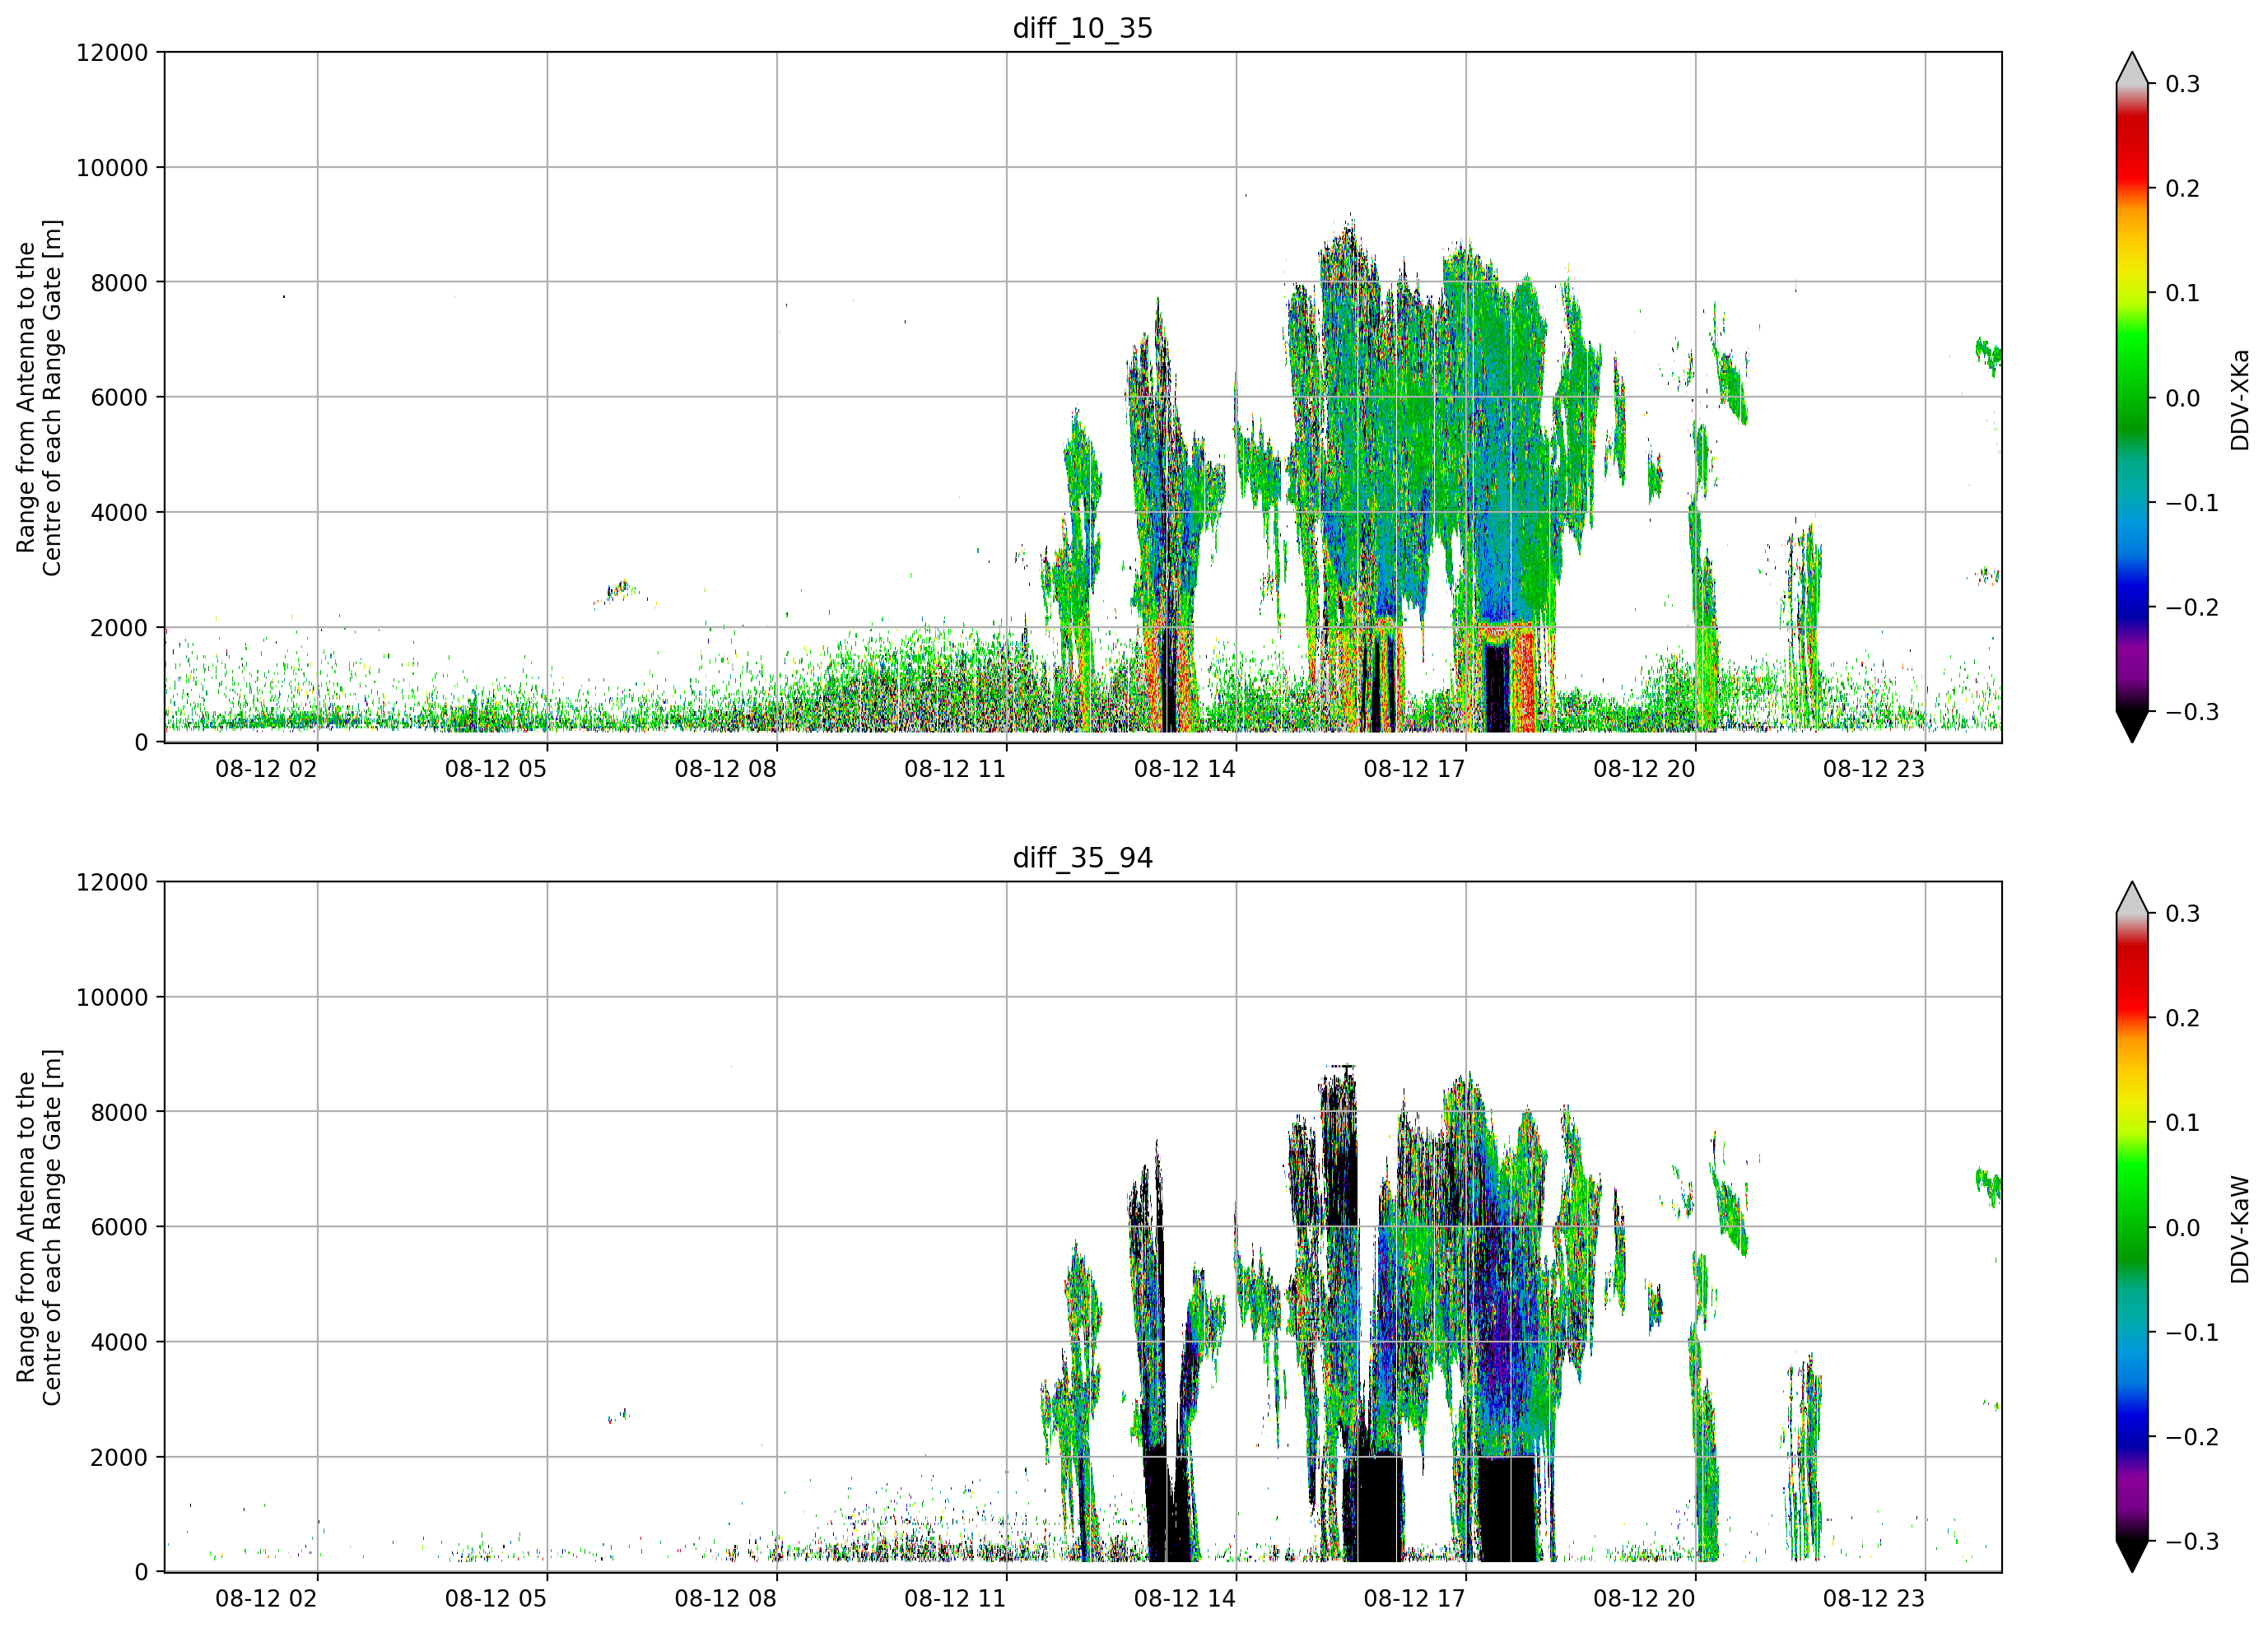Click the 08-12 14 x-tick under diff_35_94
The image size is (2268, 1628).
(1185, 1599)
